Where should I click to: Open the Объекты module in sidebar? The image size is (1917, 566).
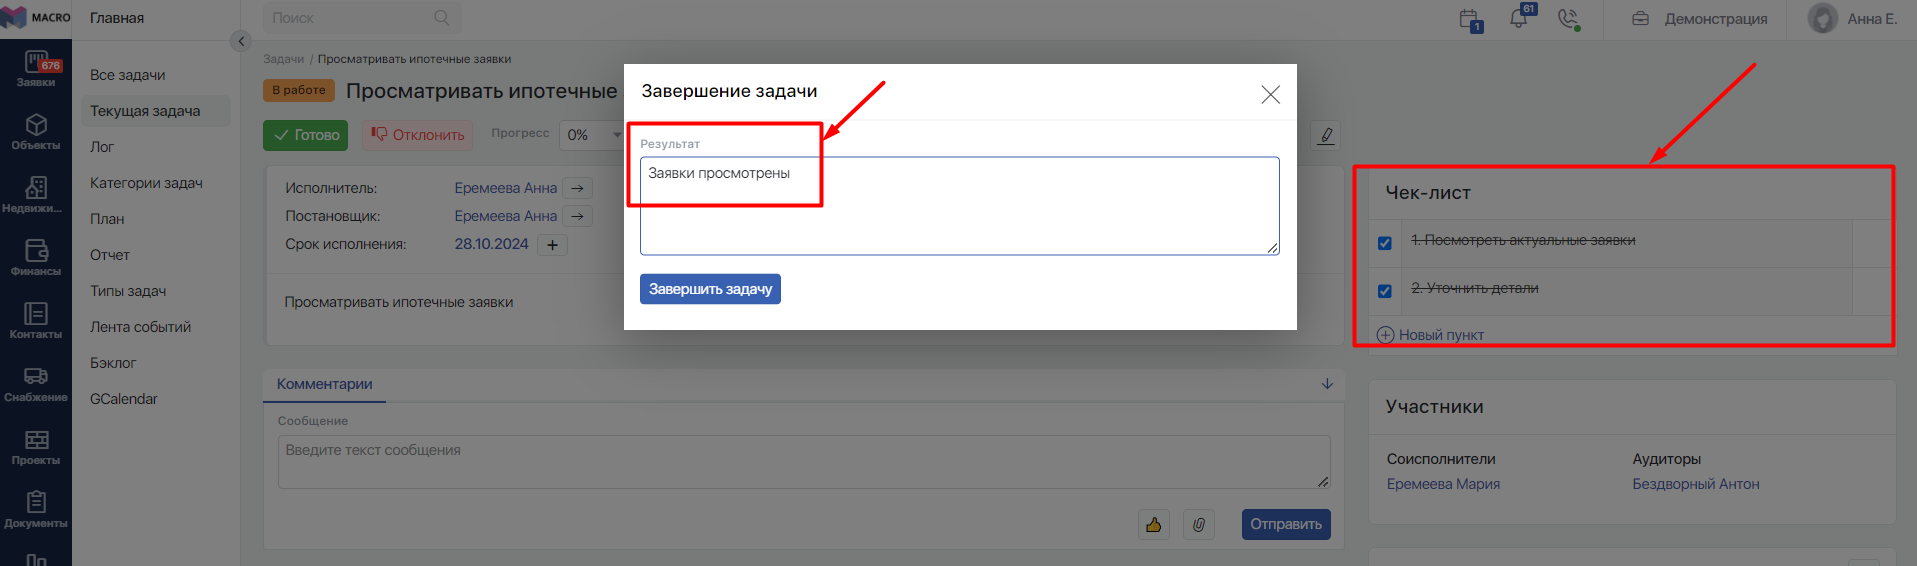point(36,131)
